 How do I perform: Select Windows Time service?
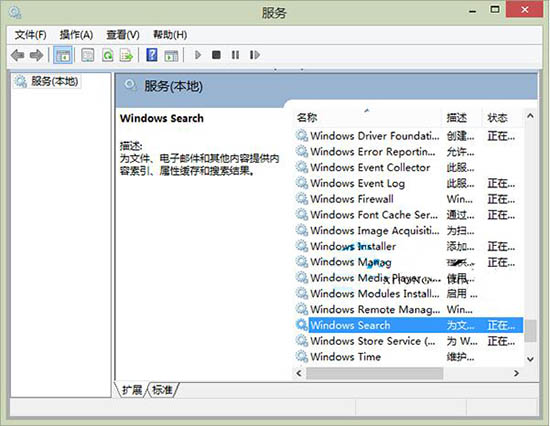tap(346, 357)
